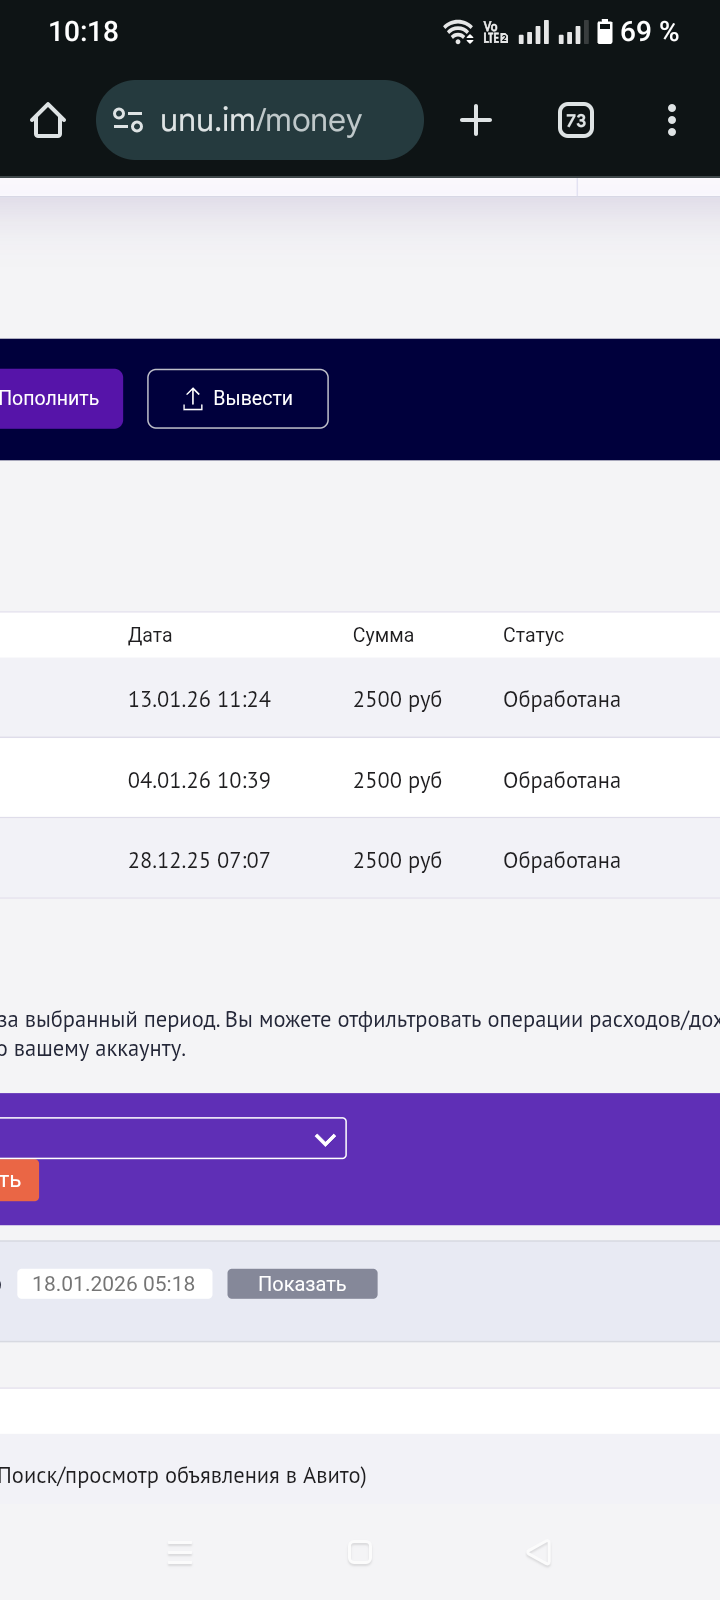This screenshot has height=1600, width=720.
Task: Click the Пополнить button
Action: pyautogui.click(x=55, y=398)
